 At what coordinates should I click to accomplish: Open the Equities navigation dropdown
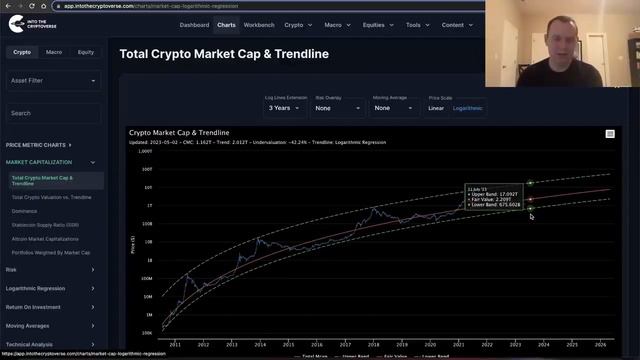(378, 25)
